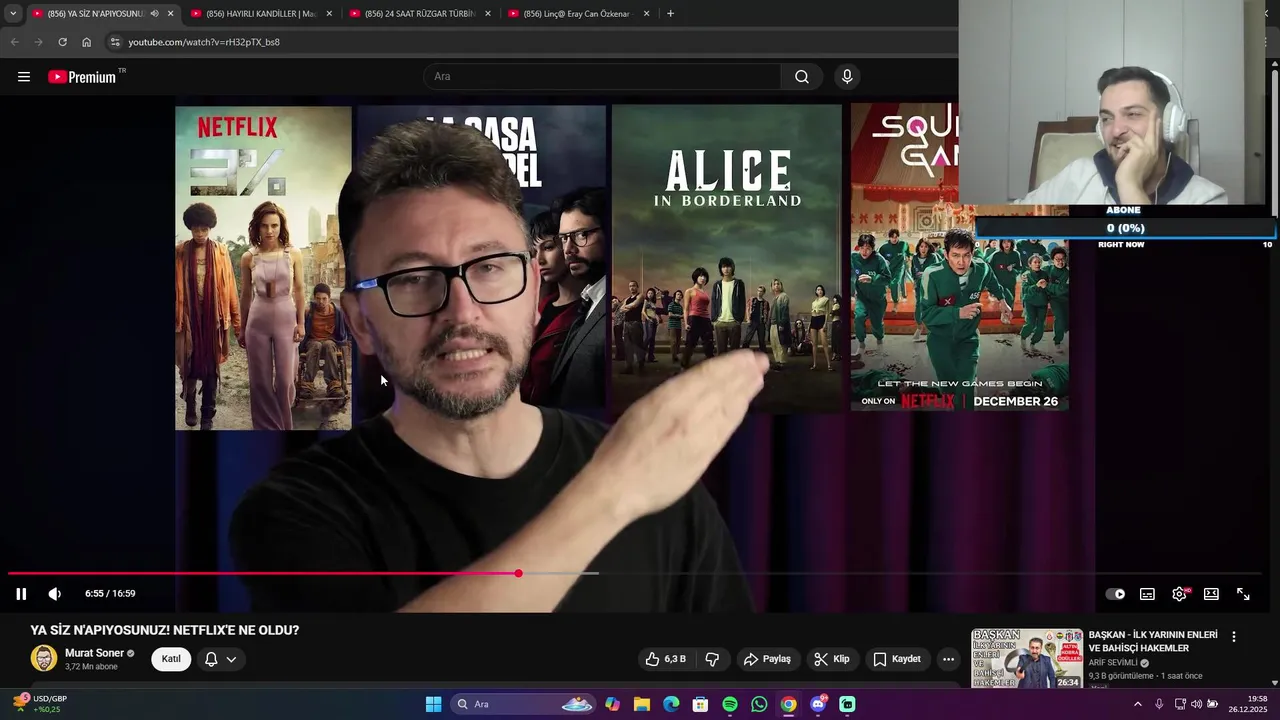1280x720 pixels.
Task: Click the search magnifier button
Action: coord(802,77)
